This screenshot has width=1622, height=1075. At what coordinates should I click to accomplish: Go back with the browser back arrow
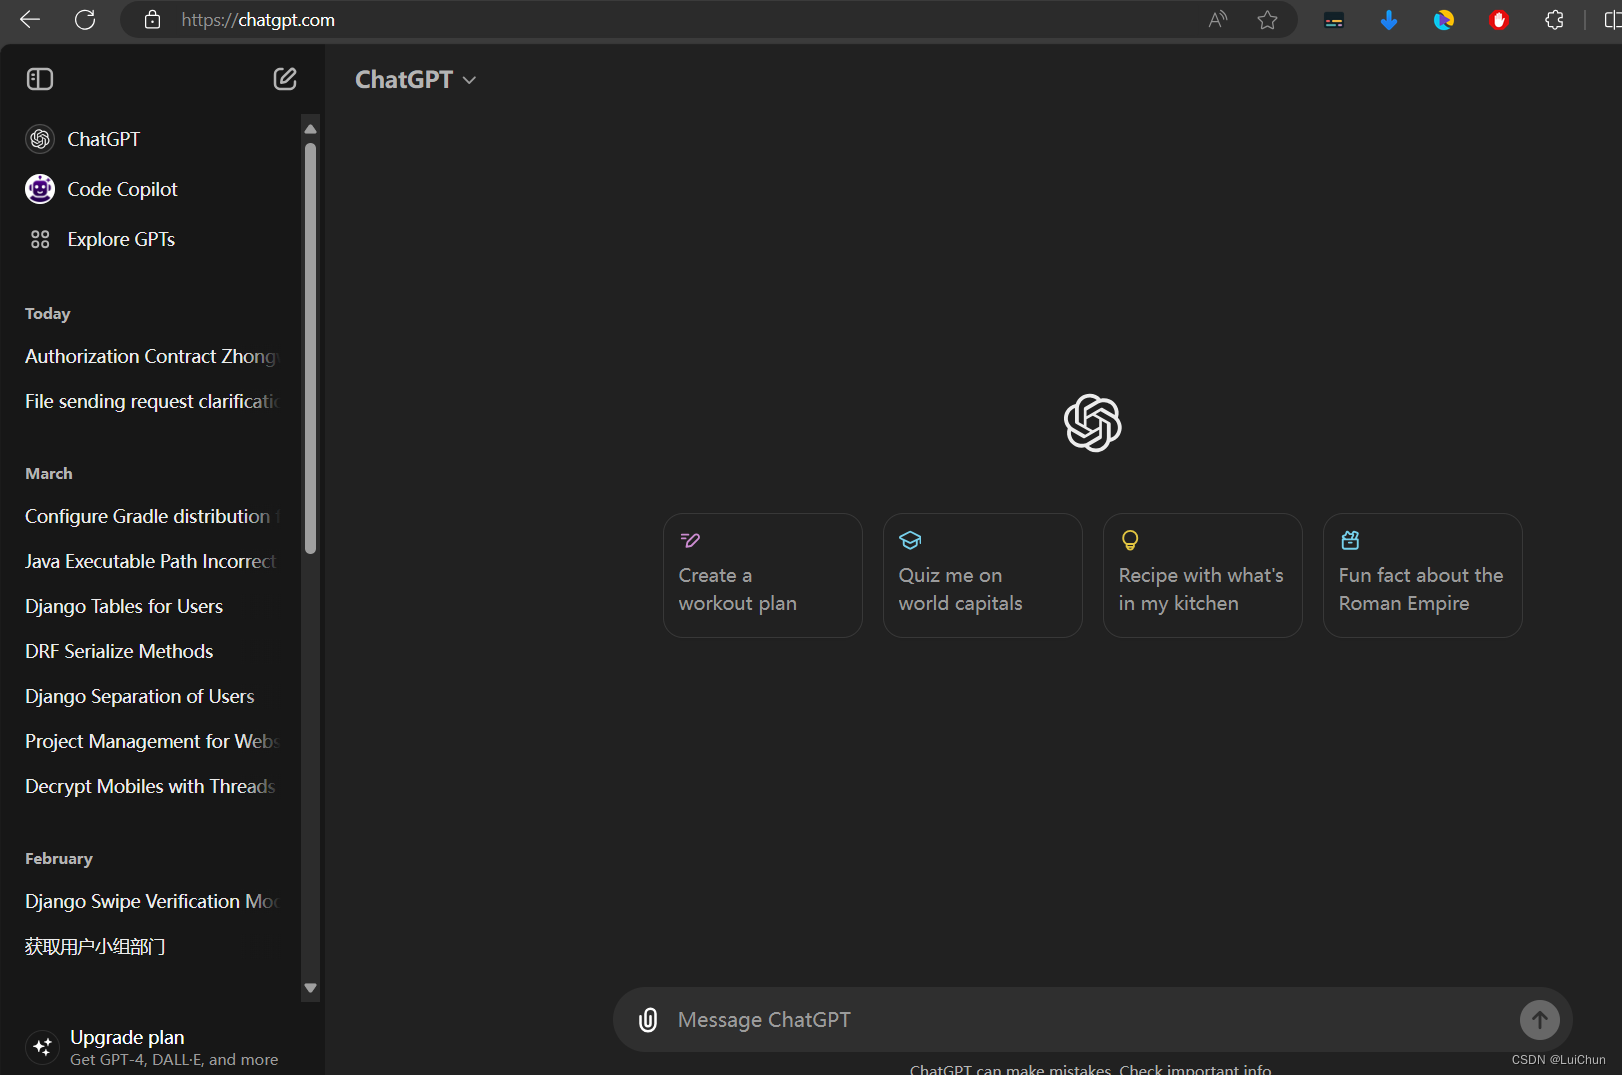(x=30, y=19)
